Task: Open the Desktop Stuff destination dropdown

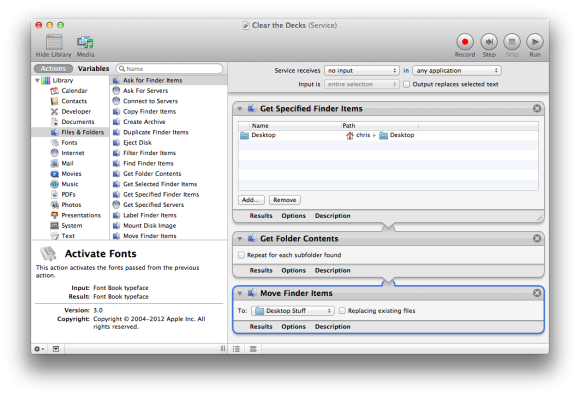Action: pos(293,311)
